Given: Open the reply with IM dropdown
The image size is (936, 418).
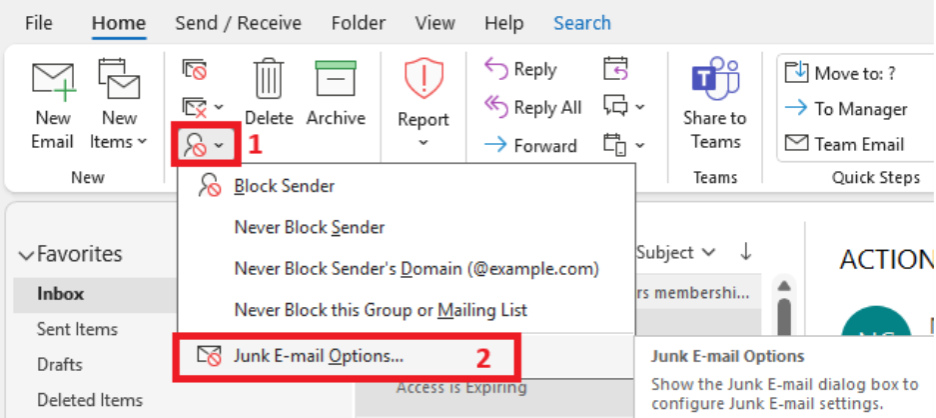Looking at the screenshot, I should pos(623,107).
